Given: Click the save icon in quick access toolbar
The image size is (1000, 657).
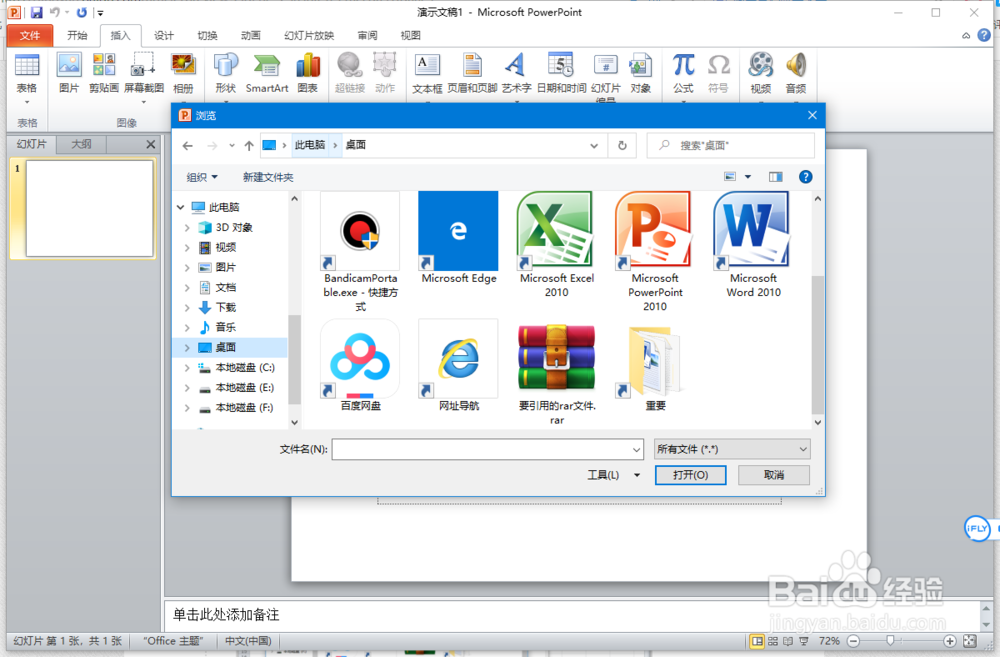Looking at the screenshot, I should tap(36, 12).
